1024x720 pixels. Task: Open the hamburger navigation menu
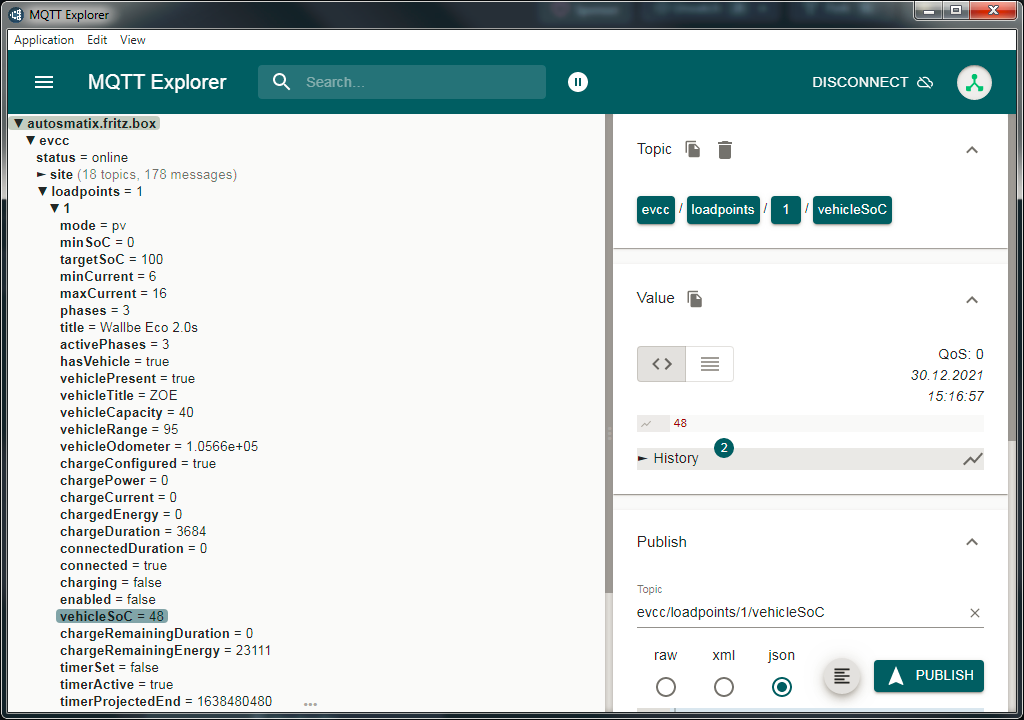coord(44,82)
